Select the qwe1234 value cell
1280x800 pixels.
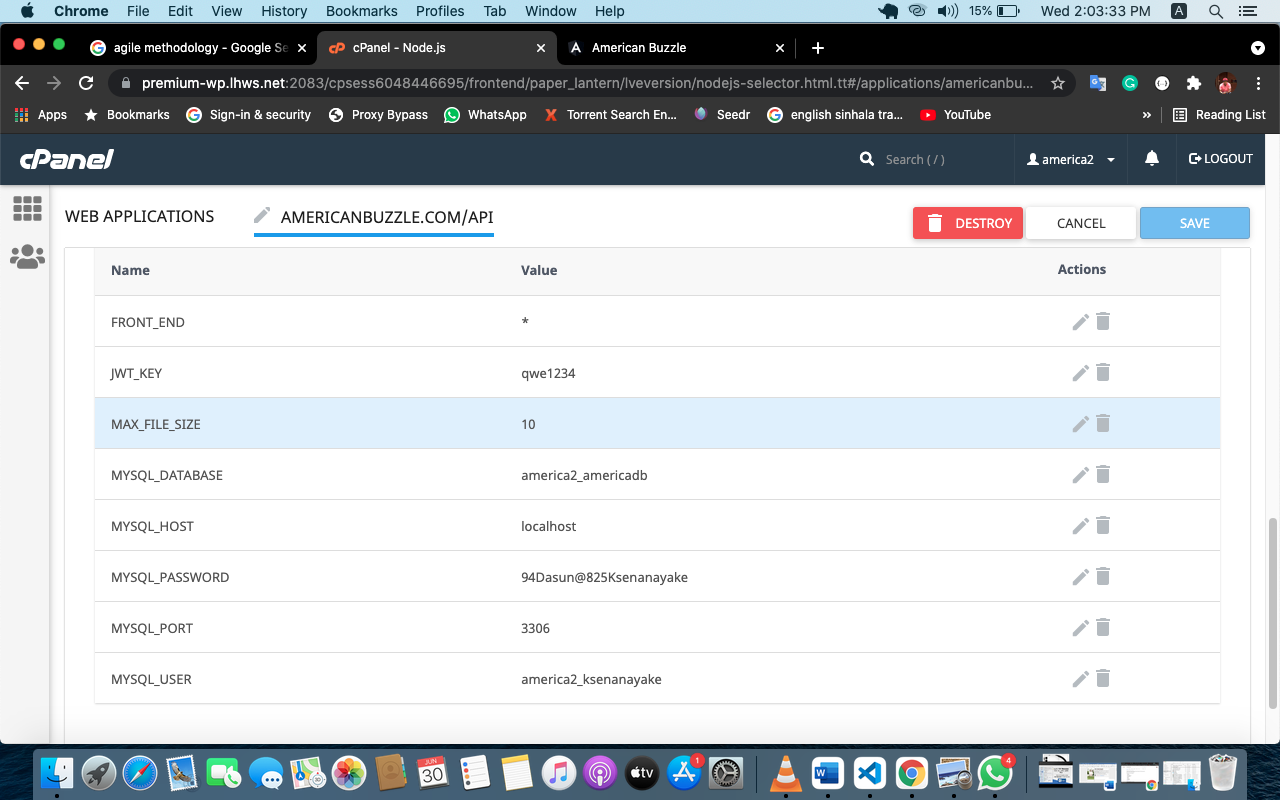[x=548, y=373]
